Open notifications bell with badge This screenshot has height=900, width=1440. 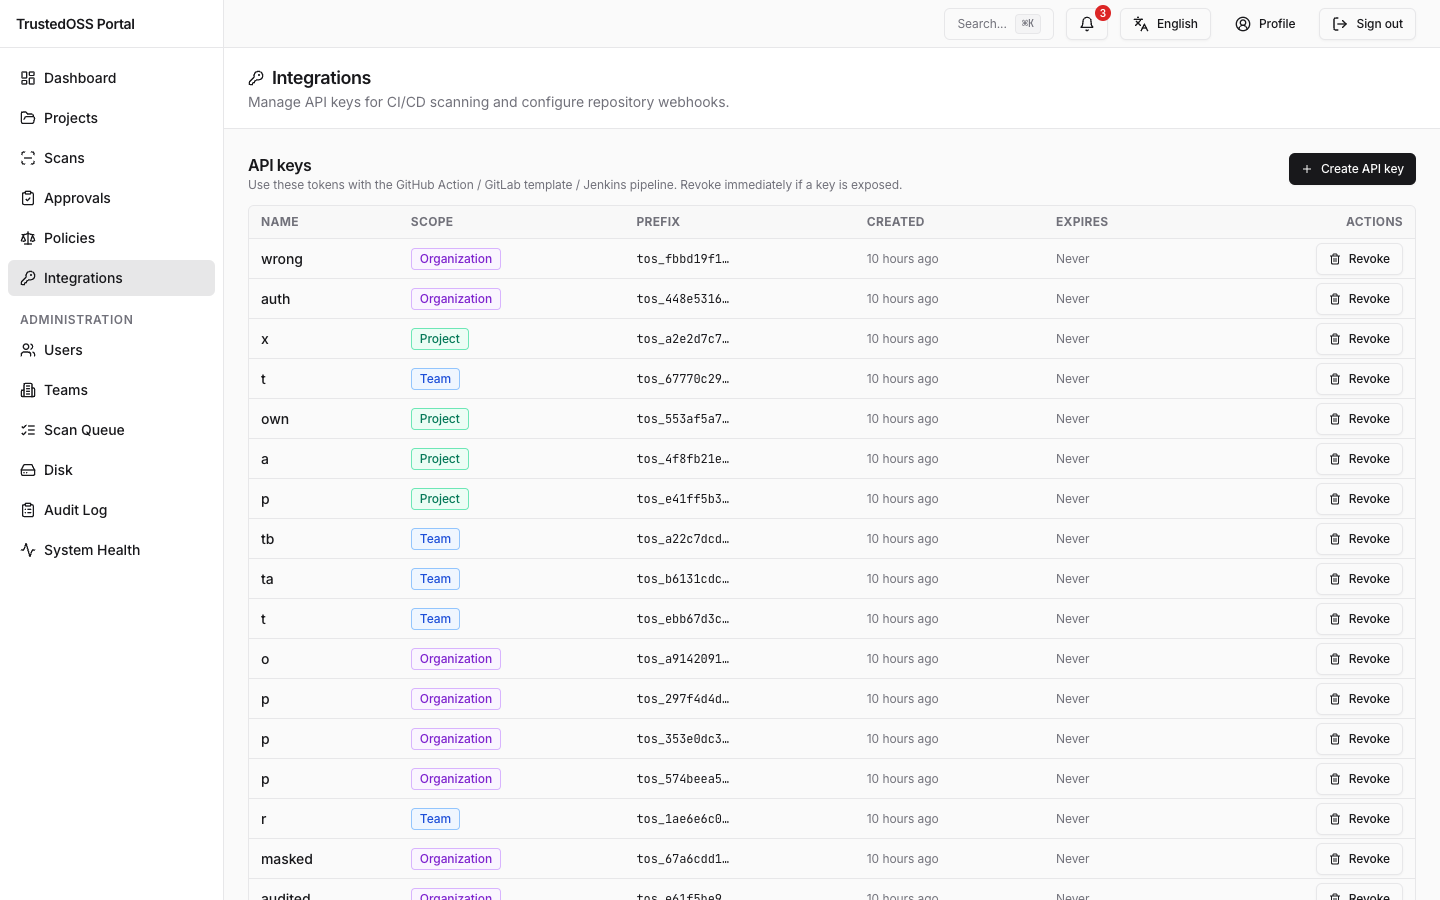click(1087, 24)
